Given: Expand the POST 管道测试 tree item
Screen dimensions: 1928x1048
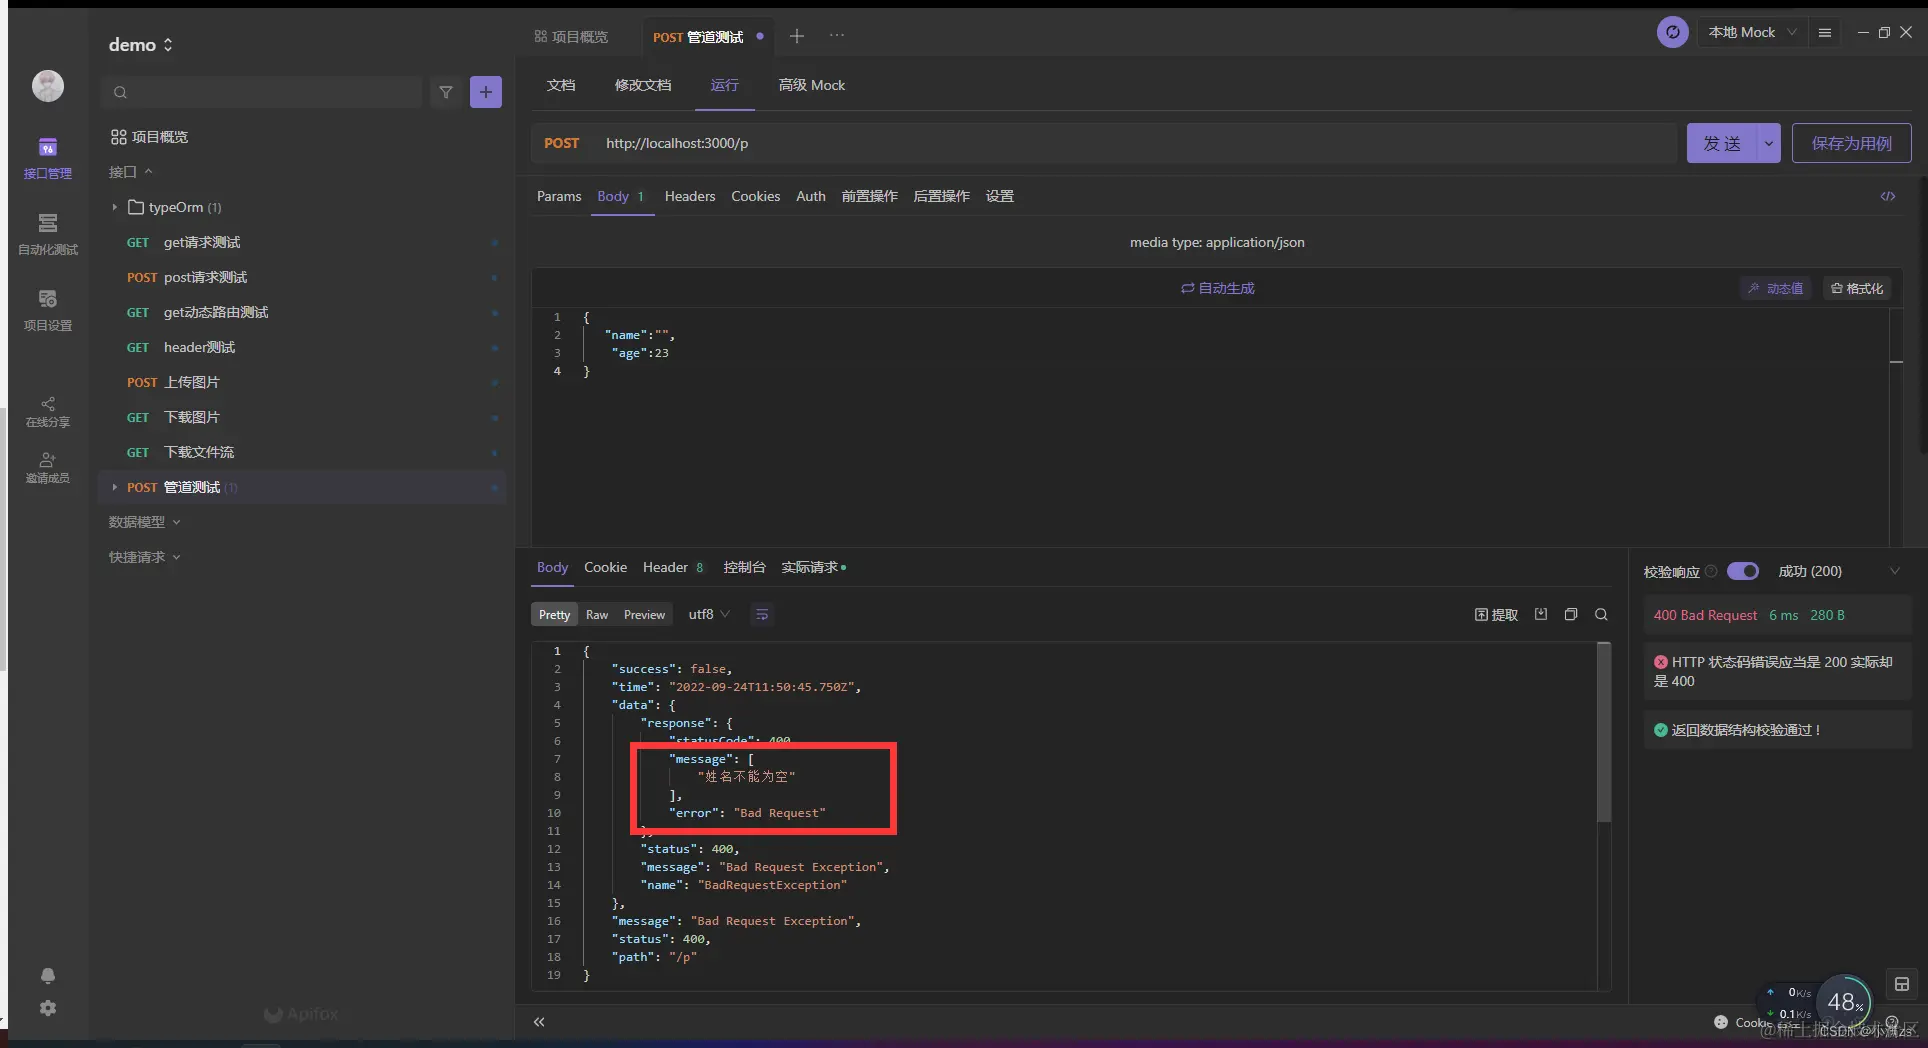Looking at the screenshot, I should click(x=114, y=487).
